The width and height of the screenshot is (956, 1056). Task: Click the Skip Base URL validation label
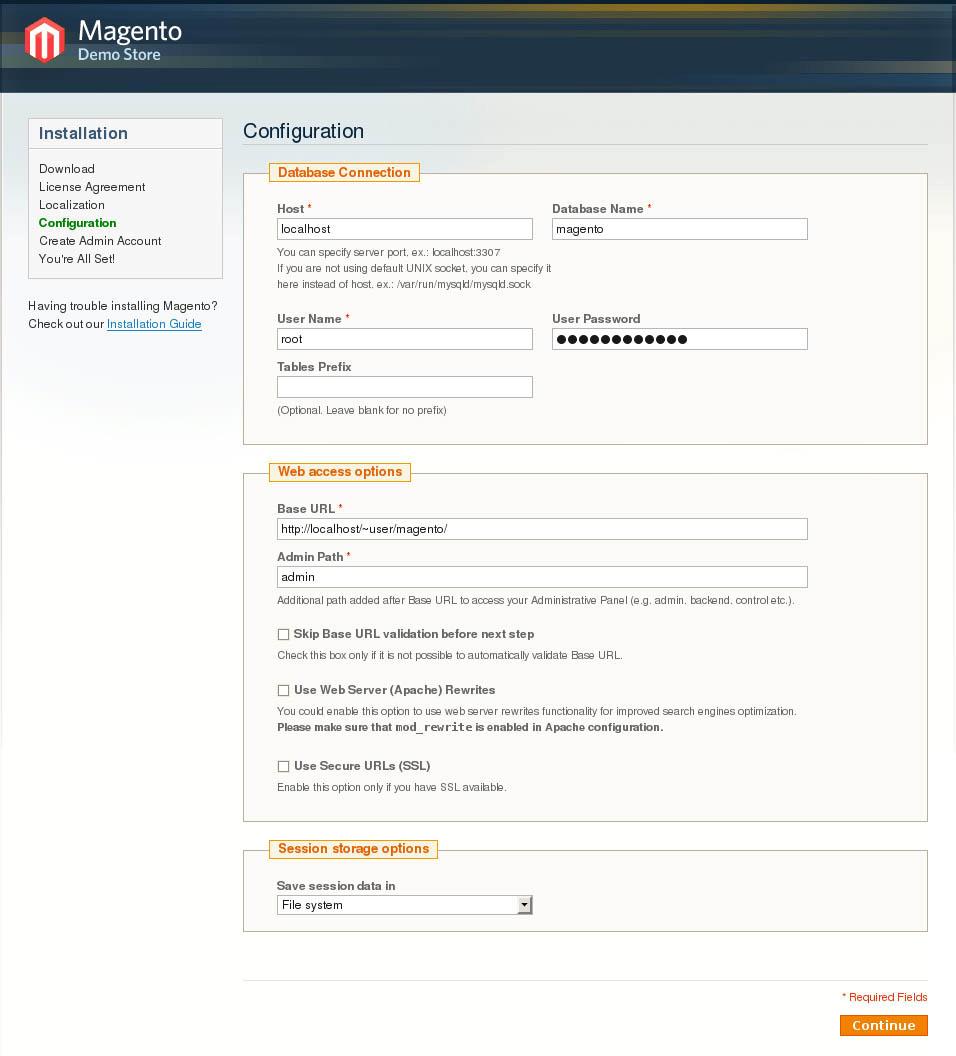click(x=414, y=634)
